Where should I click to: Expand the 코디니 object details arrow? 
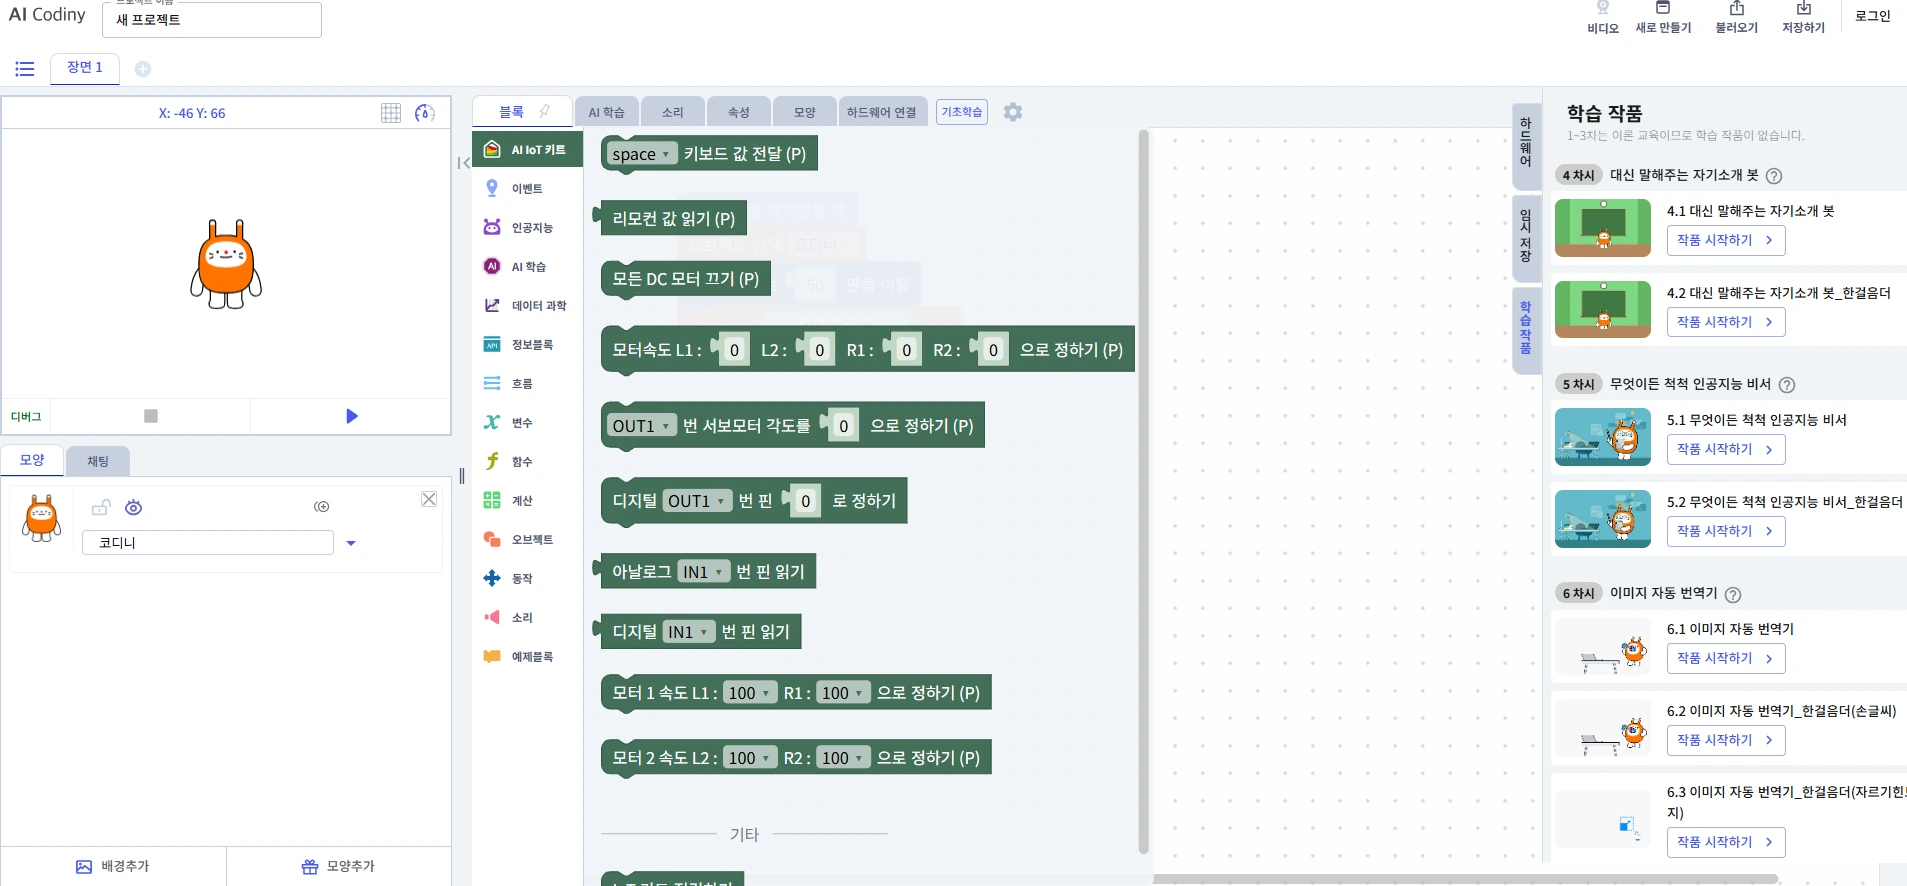click(x=351, y=543)
